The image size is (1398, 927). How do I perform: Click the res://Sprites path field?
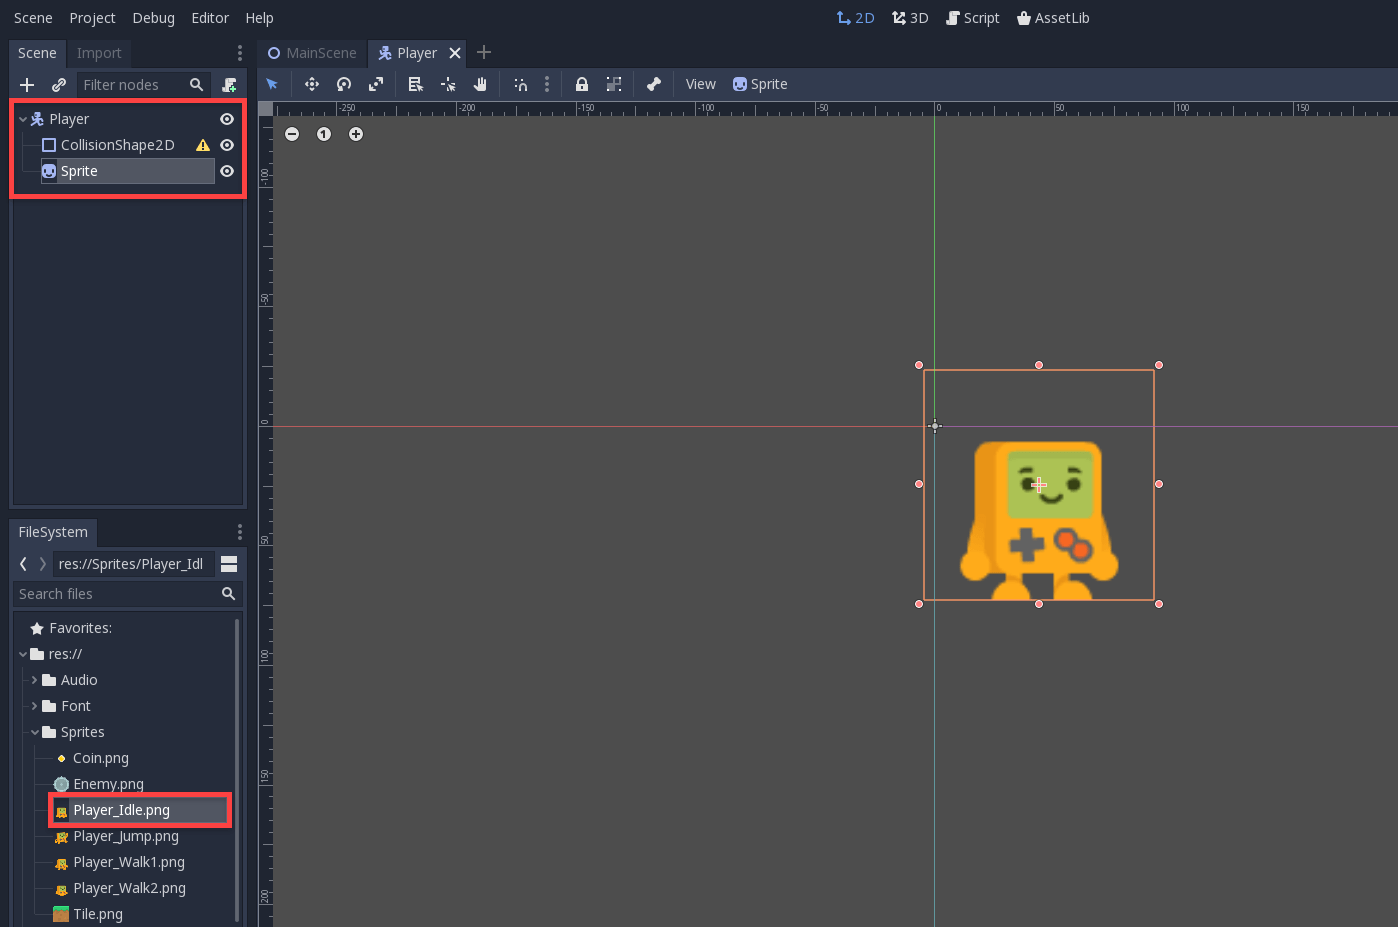pos(134,564)
